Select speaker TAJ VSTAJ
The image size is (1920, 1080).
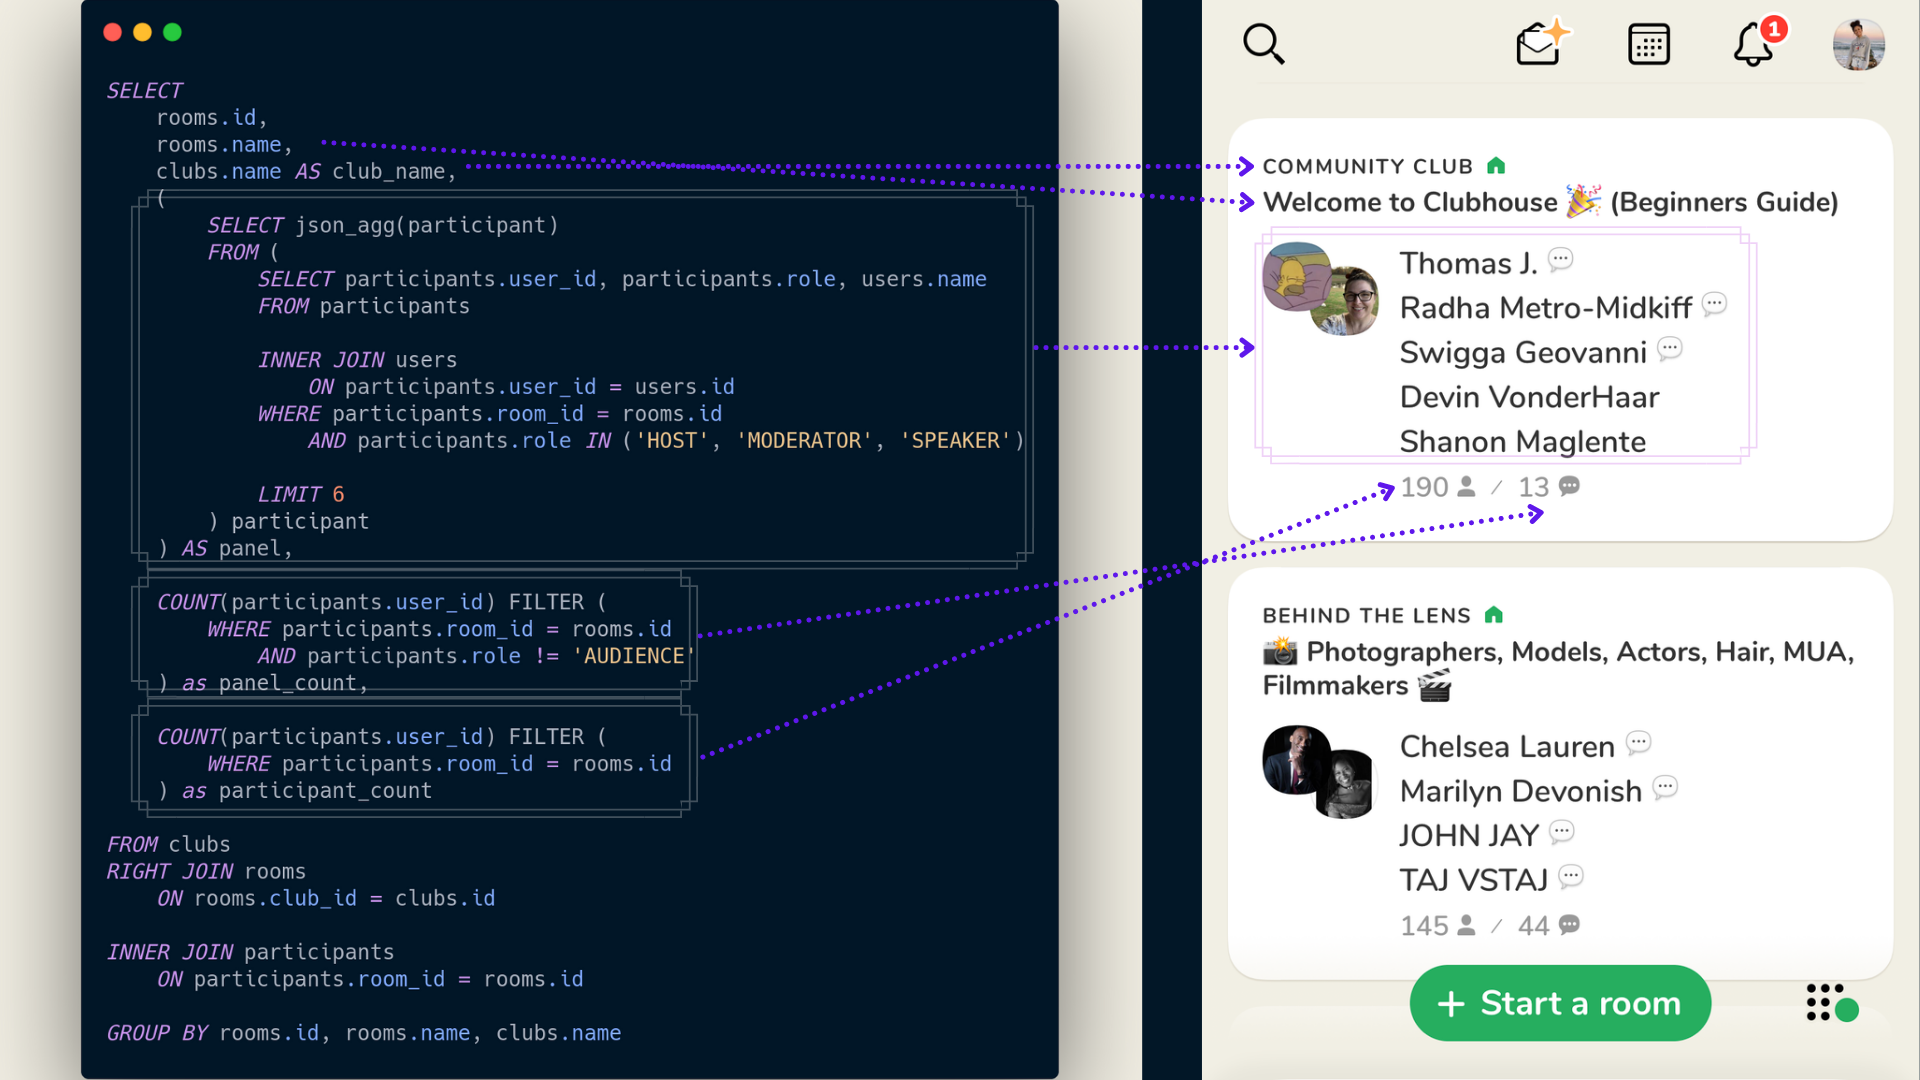coord(1473,880)
